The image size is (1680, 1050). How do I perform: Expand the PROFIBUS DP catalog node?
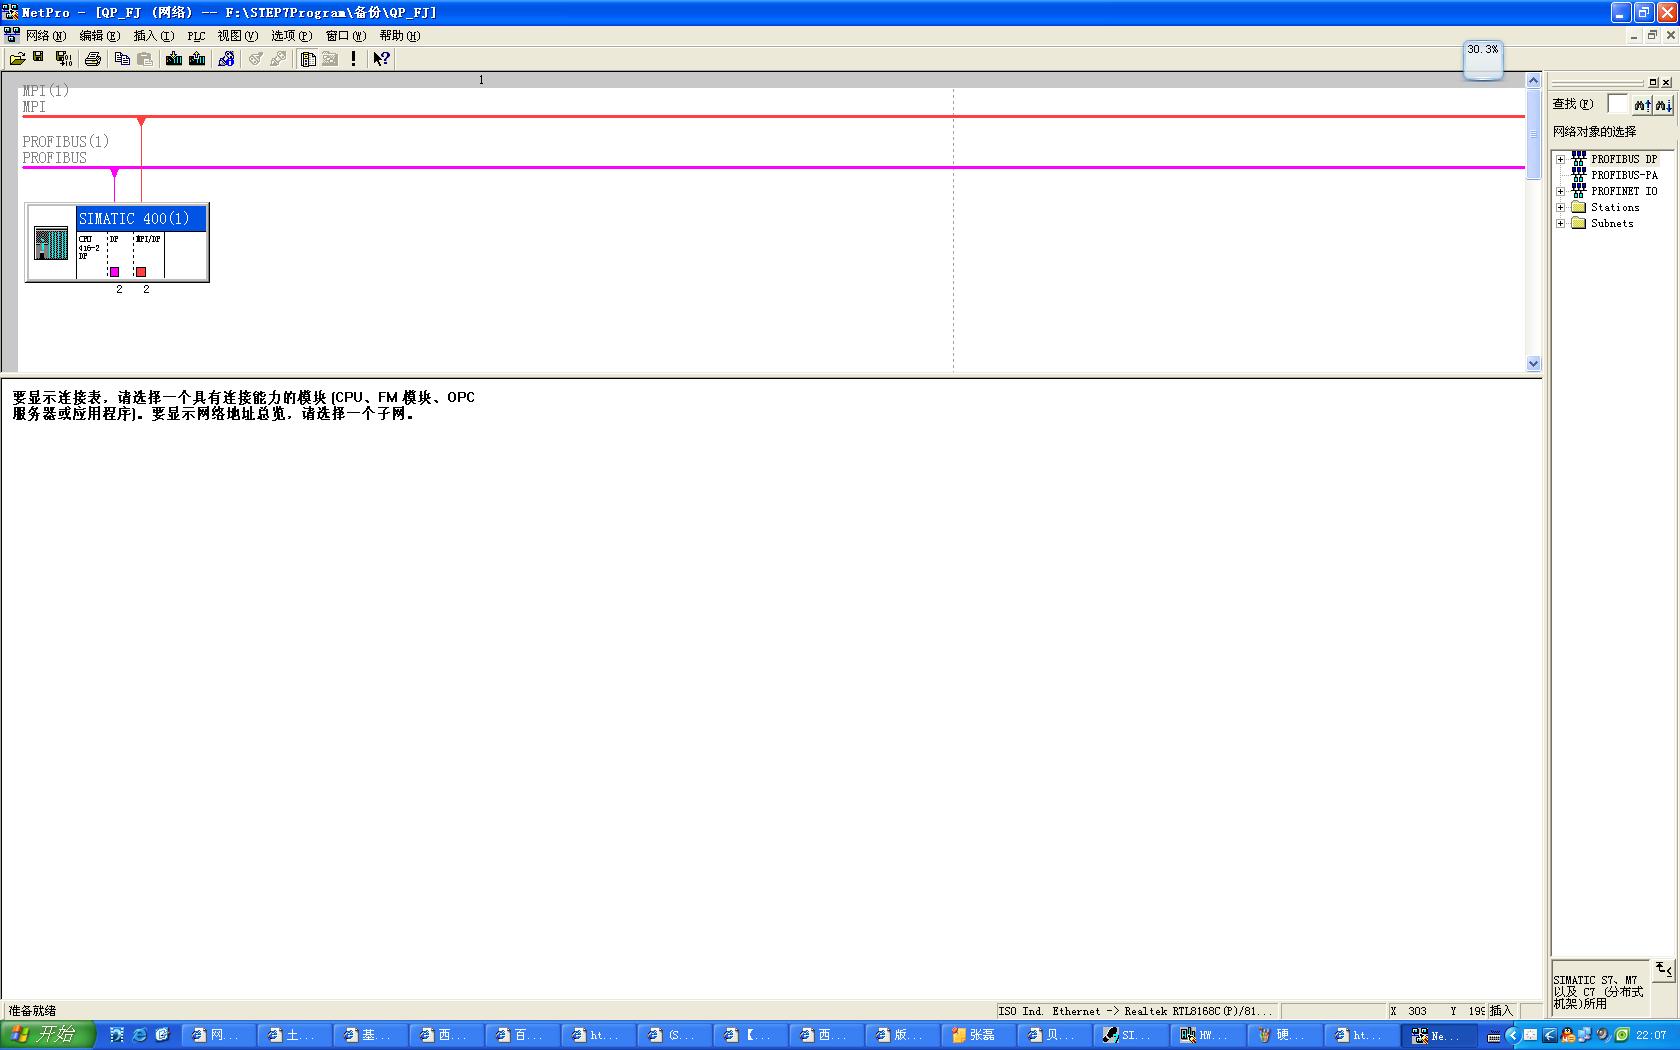(1560, 159)
